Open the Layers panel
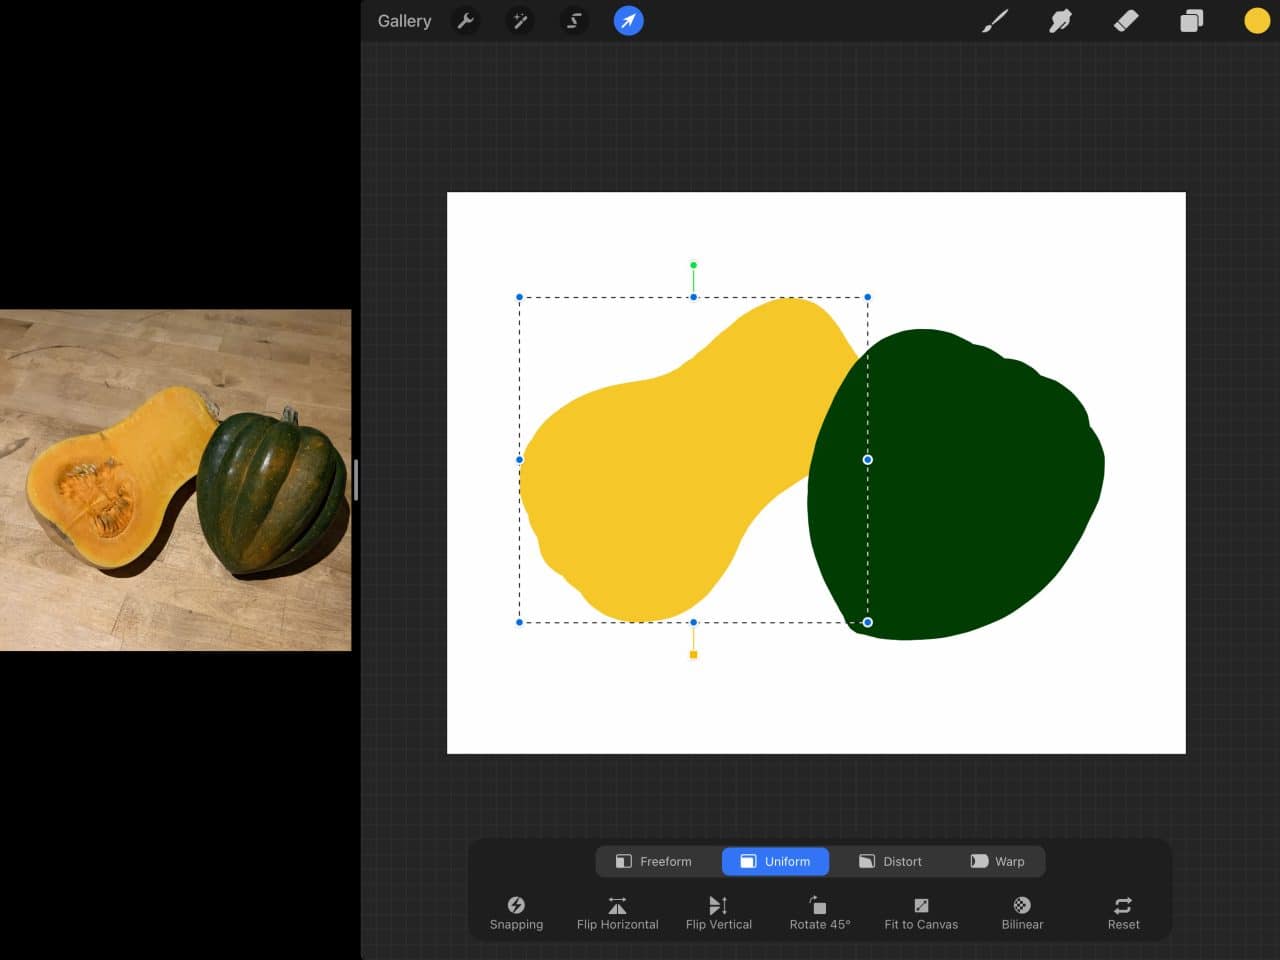The height and width of the screenshot is (960, 1280). point(1191,20)
